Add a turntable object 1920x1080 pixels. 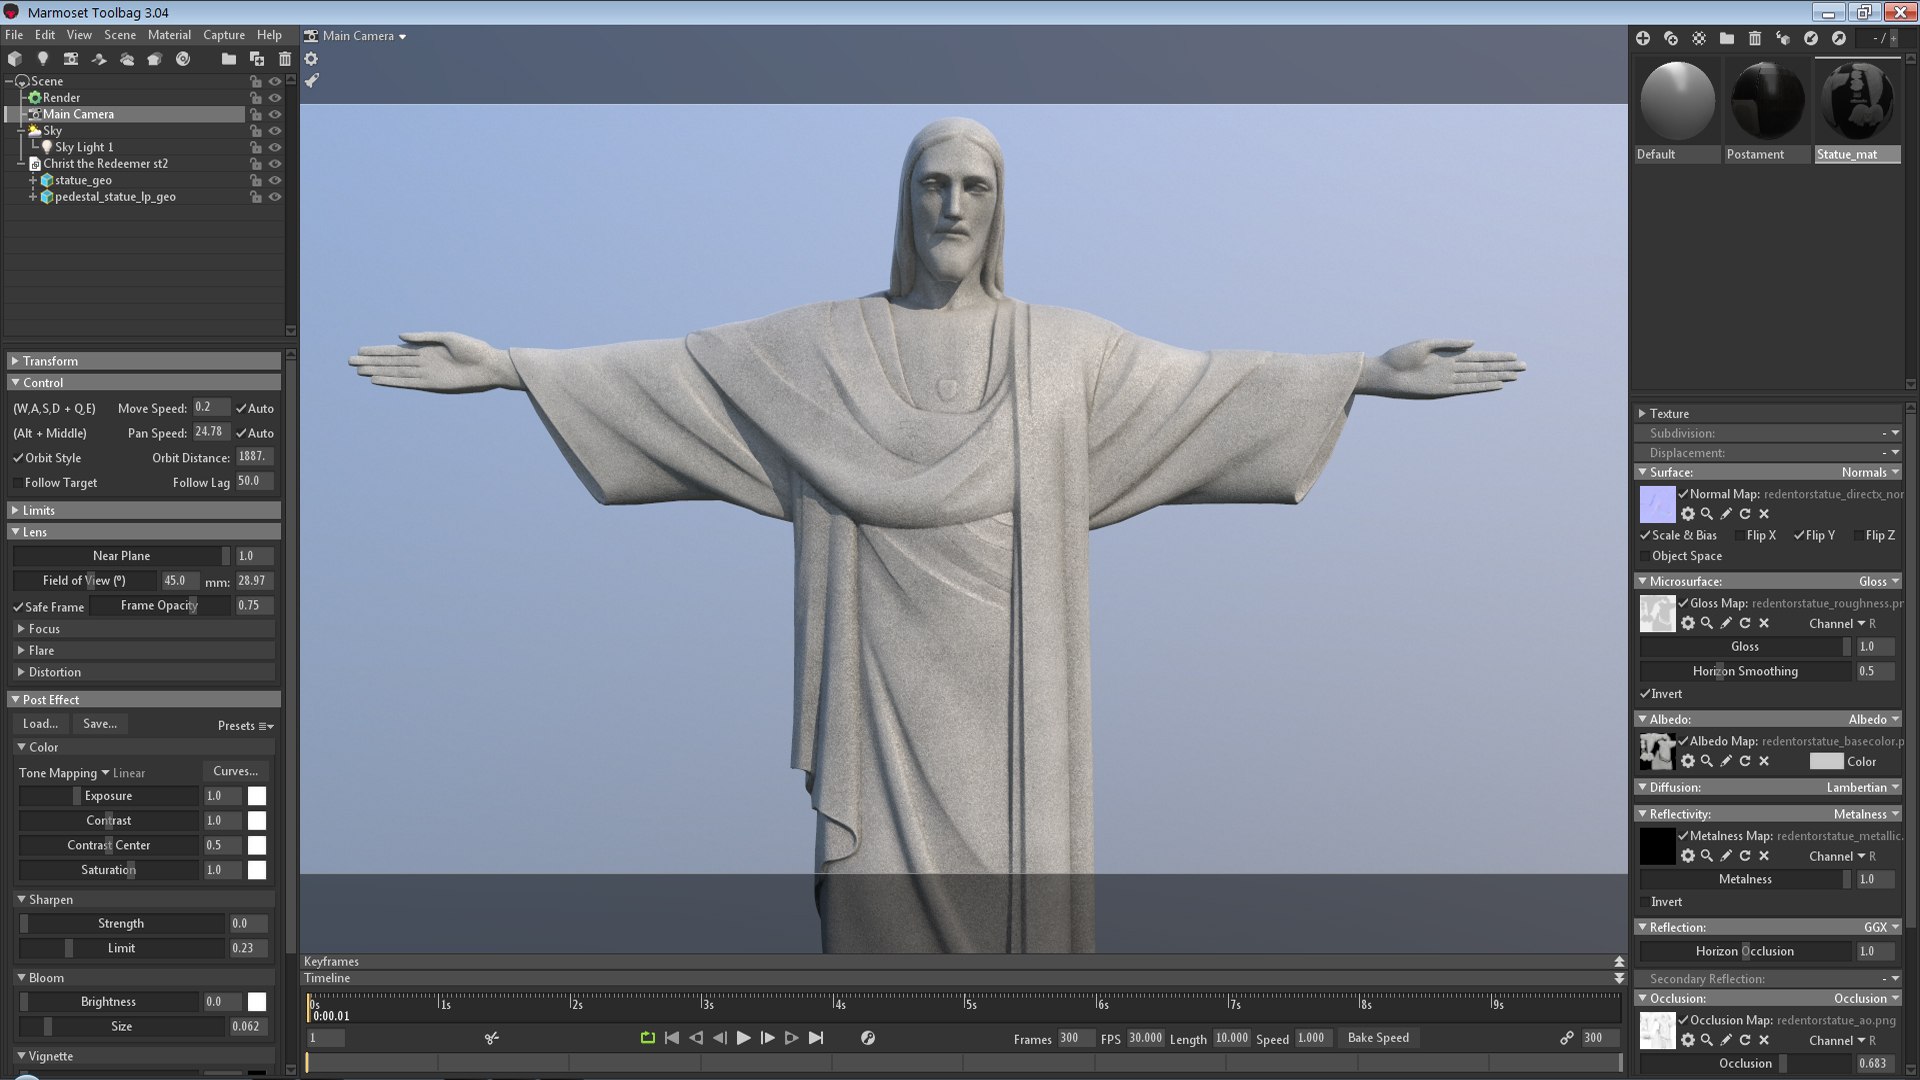coord(183,59)
